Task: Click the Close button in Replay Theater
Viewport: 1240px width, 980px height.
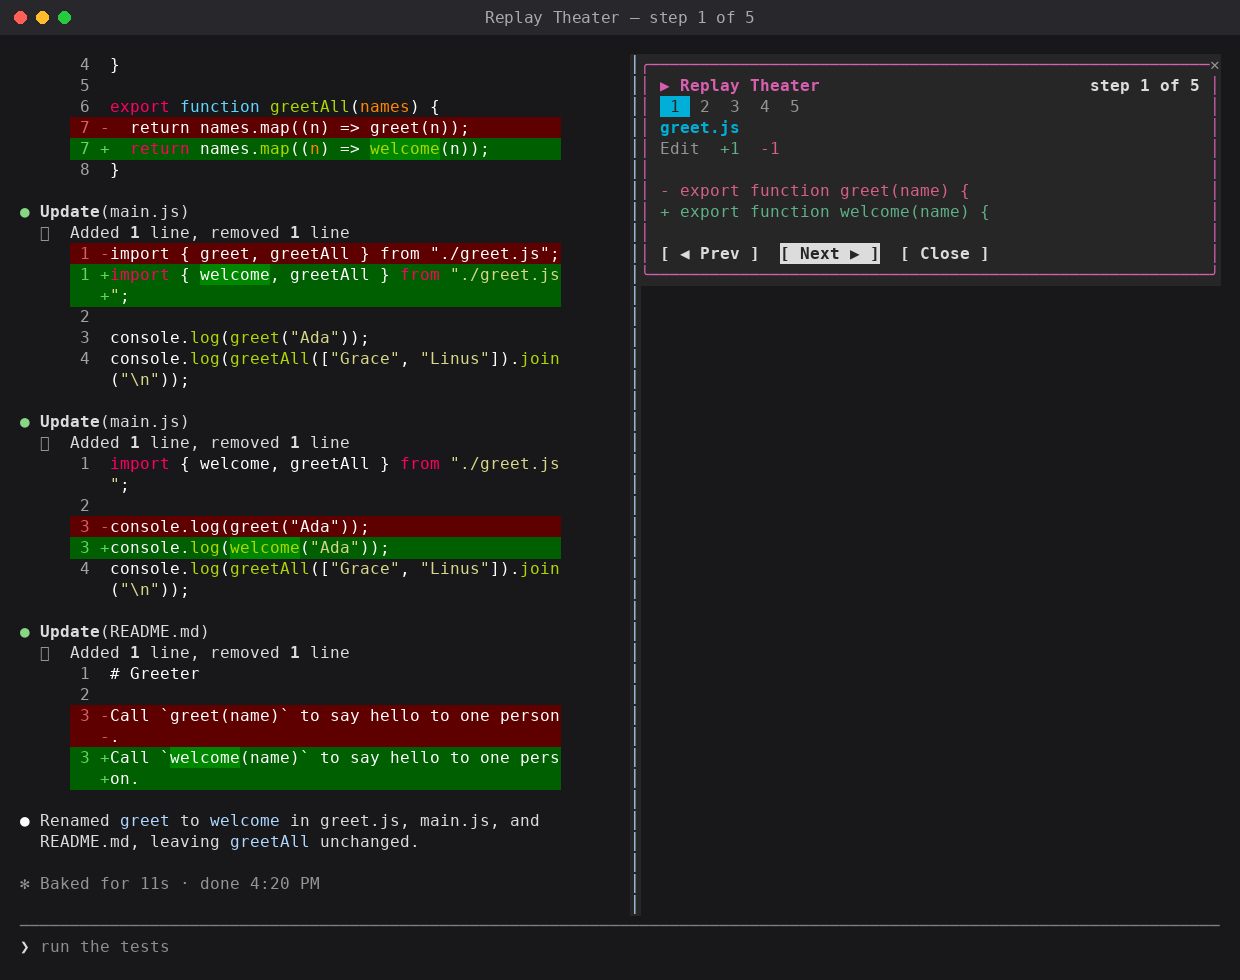Action: point(945,254)
